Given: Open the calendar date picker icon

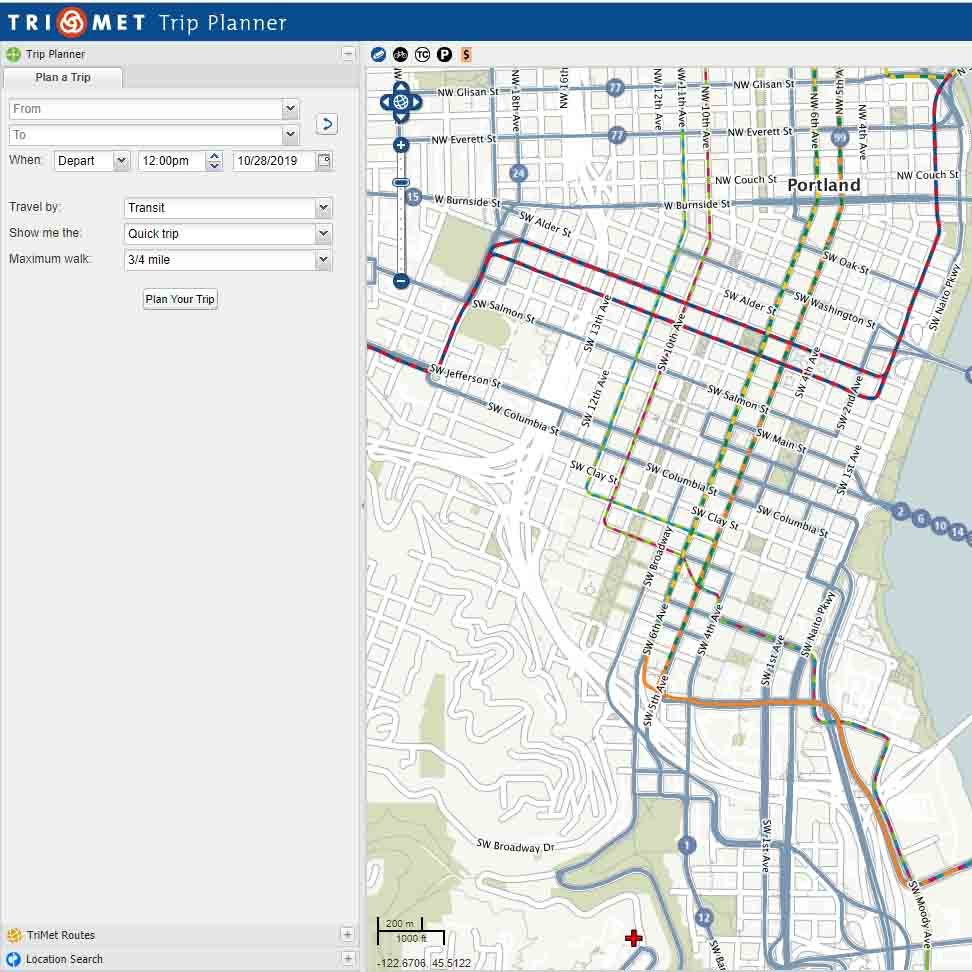Looking at the screenshot, I should click(323, 160).
